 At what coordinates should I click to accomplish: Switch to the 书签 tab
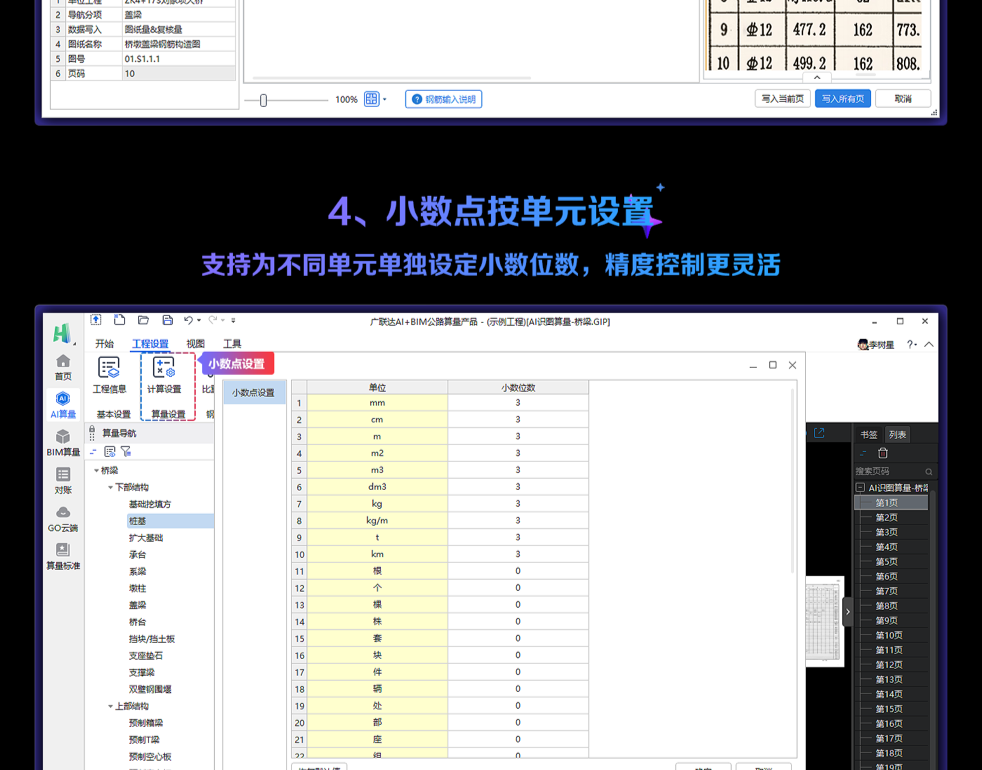pos(869,434)
